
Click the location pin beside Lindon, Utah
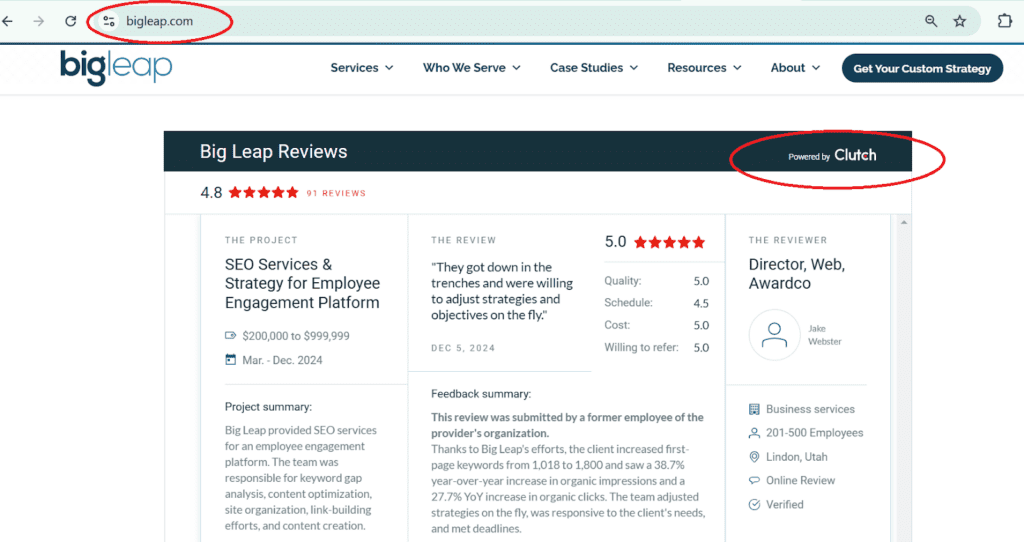pos(754,456)
